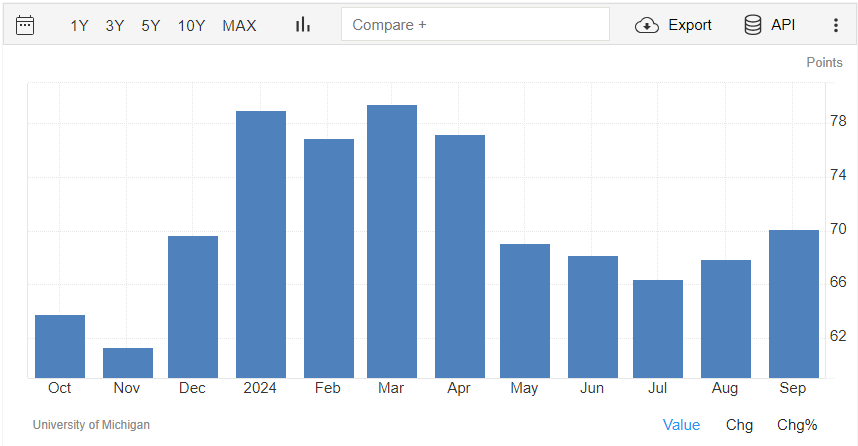The image size is (858, 446).
Task: Switch to the Chg view
Action: [739, 425]
